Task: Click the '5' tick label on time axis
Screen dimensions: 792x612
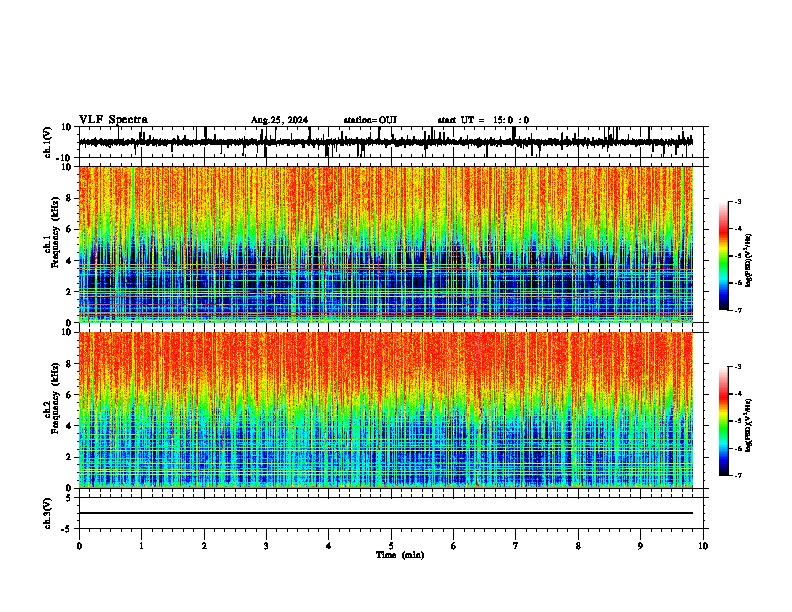Action: coord(391,546)
